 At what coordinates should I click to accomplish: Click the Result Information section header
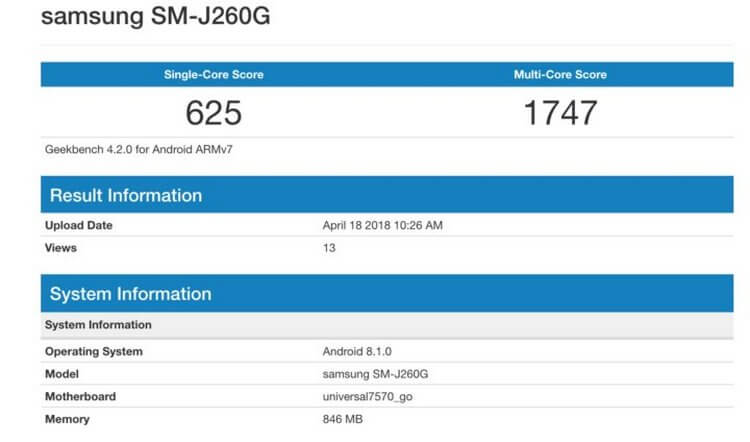pos(126,195)
